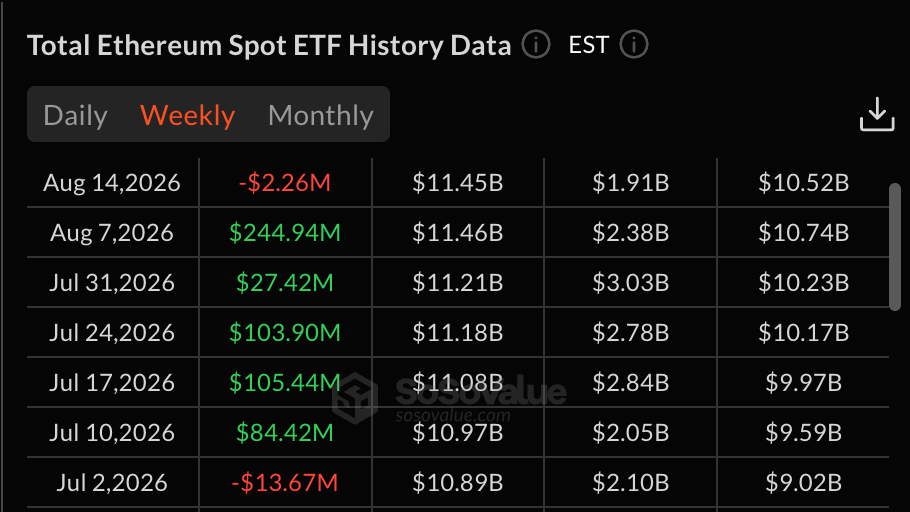Click the download data icon

click(x=877, y=114)
